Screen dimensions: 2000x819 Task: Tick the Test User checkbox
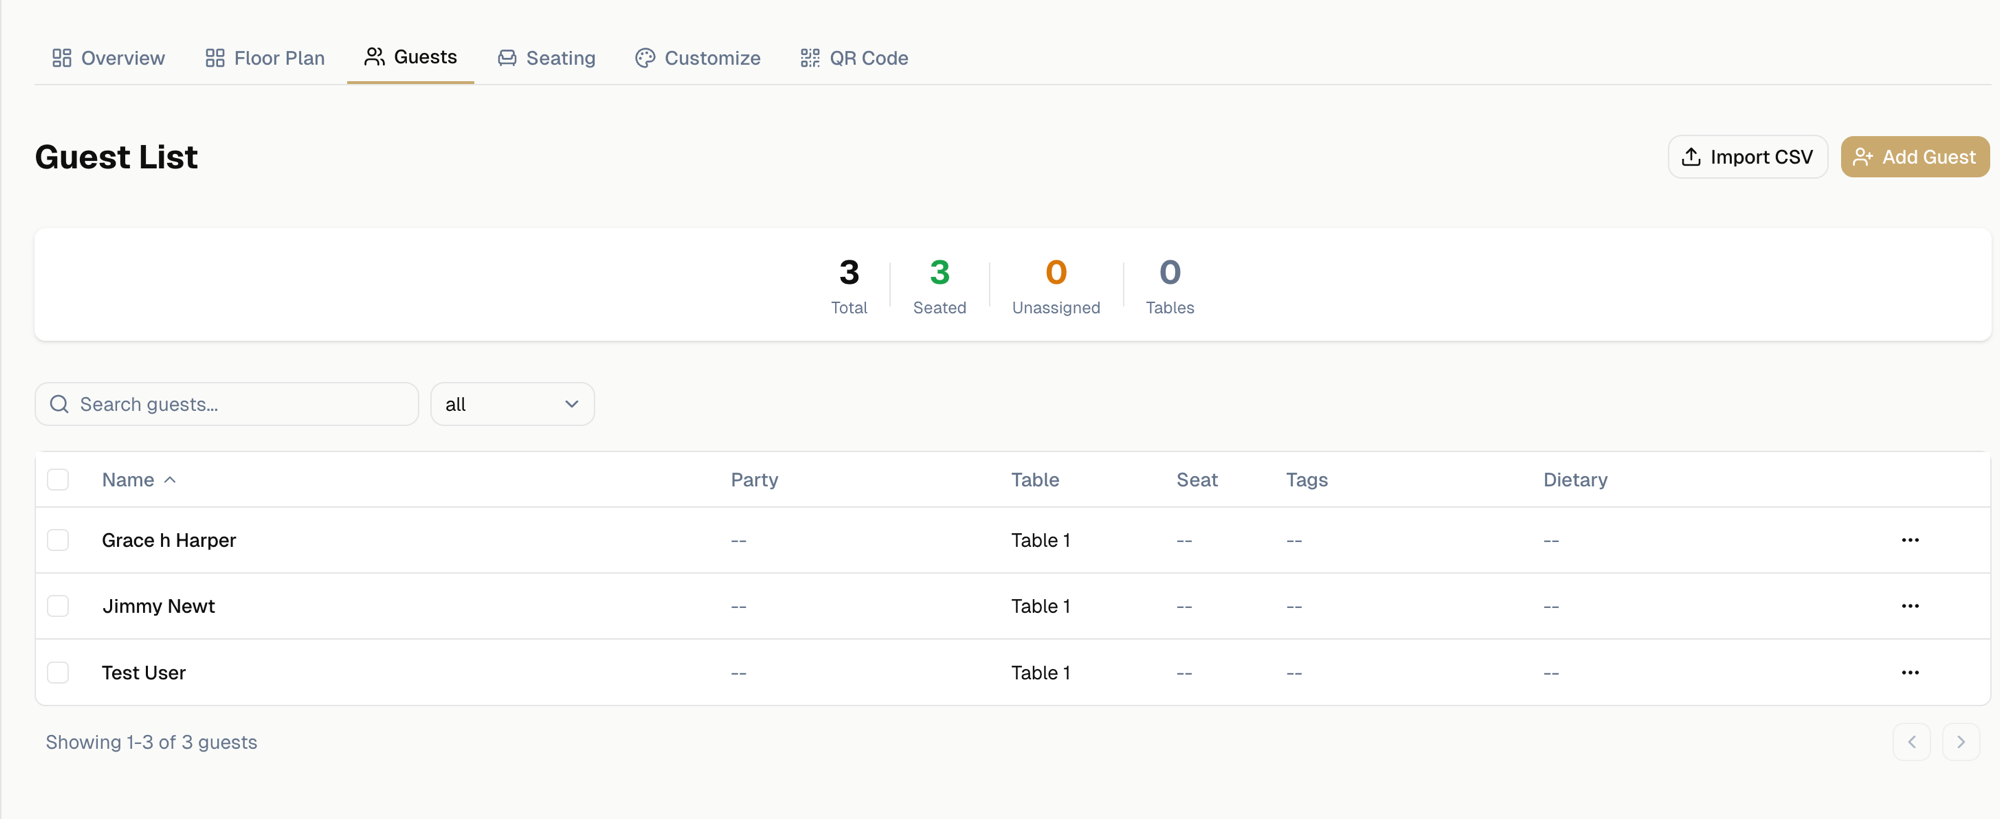coord(58,673)
